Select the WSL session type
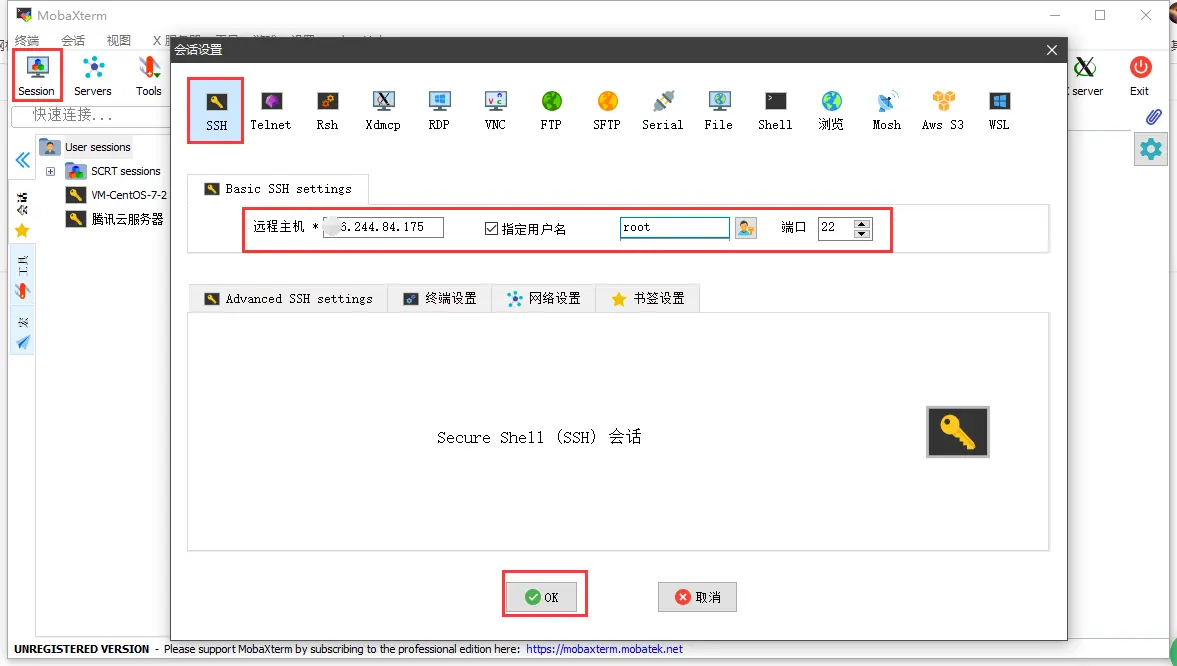 [x=999, y=110]
